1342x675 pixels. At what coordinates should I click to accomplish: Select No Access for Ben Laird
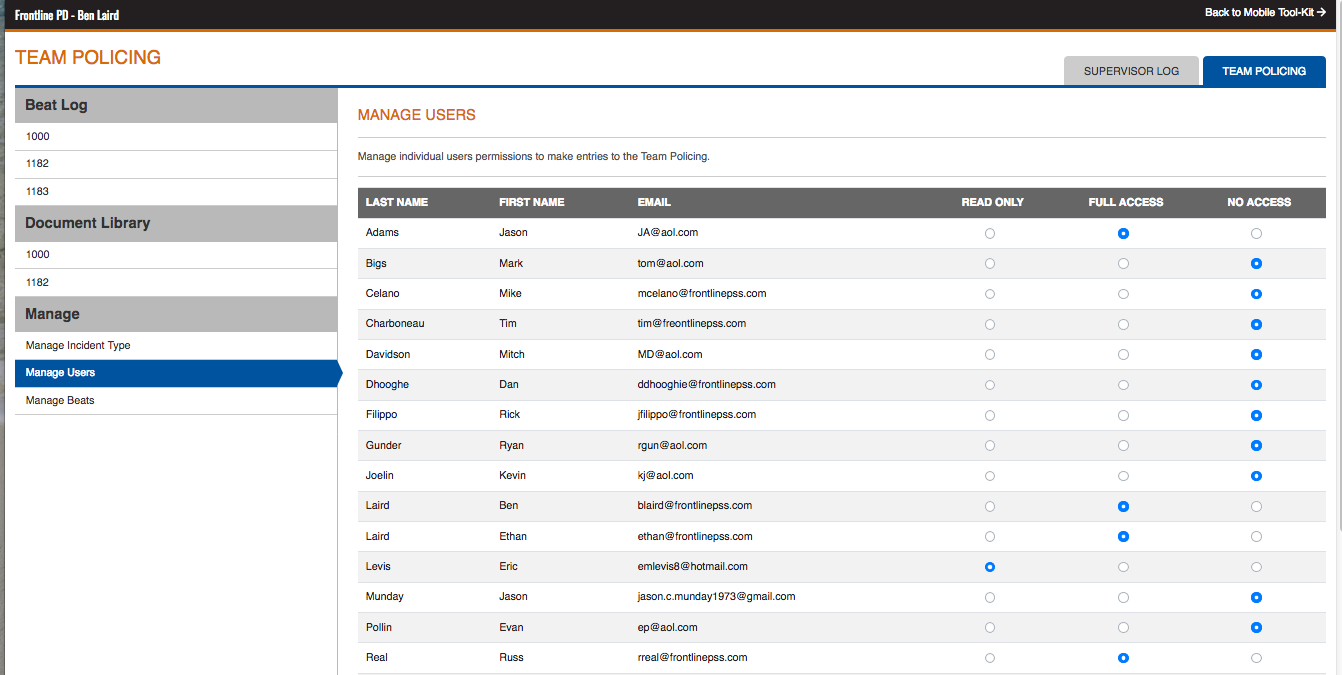click(1256, 507)
